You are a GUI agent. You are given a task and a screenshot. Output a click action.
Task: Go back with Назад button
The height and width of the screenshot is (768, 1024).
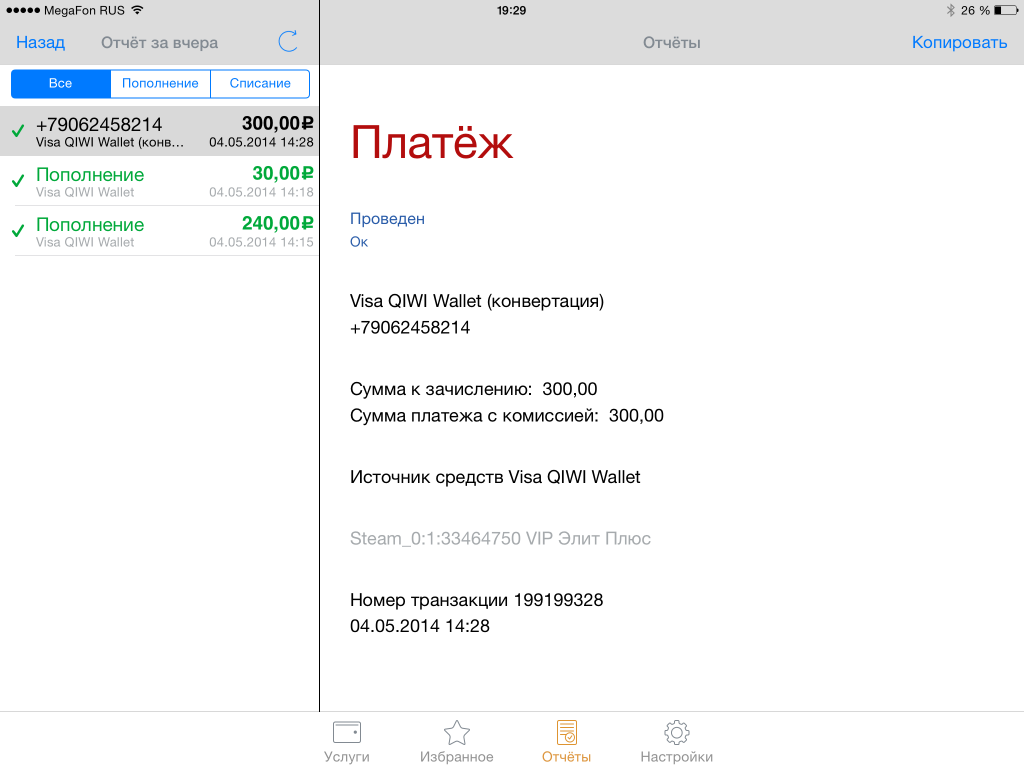coord(40,42)
